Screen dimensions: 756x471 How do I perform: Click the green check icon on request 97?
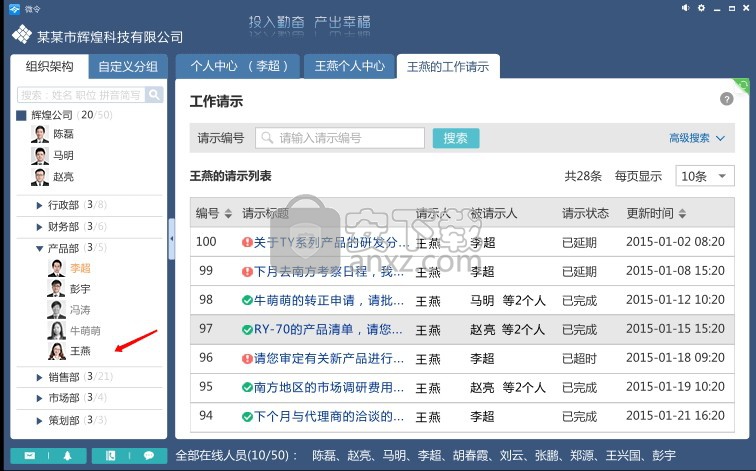point(247,330)
